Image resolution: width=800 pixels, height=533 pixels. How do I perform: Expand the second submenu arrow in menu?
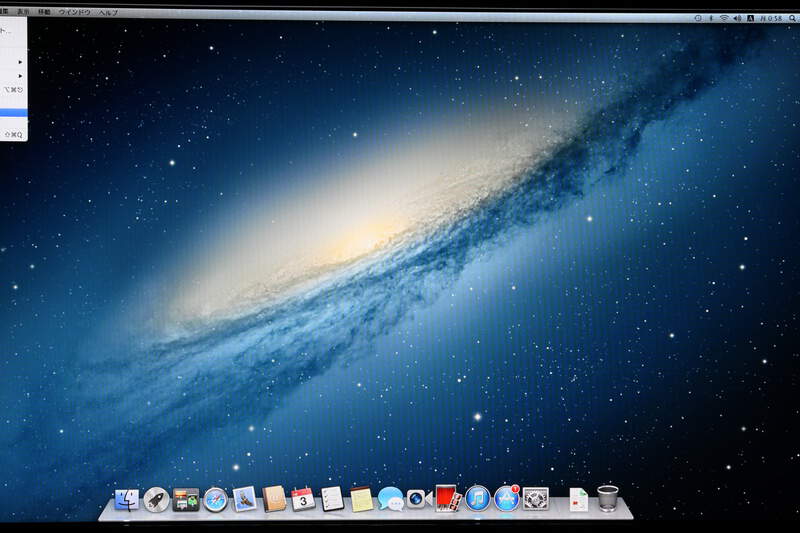coord(20,76)
